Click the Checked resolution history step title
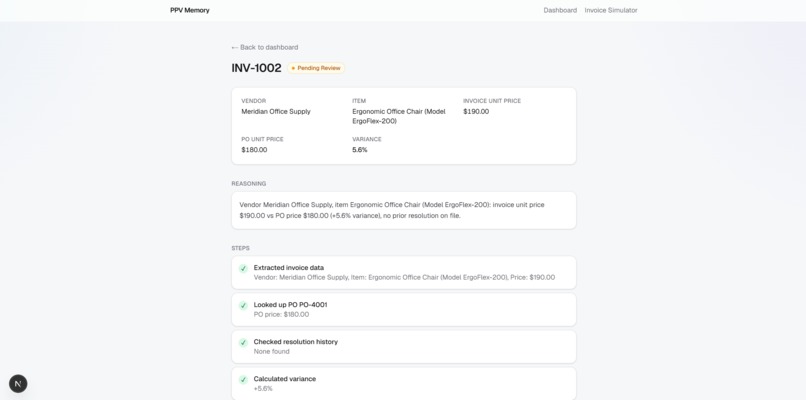The width and height of the screenshot is (806, 400). (x=296, y=342)
